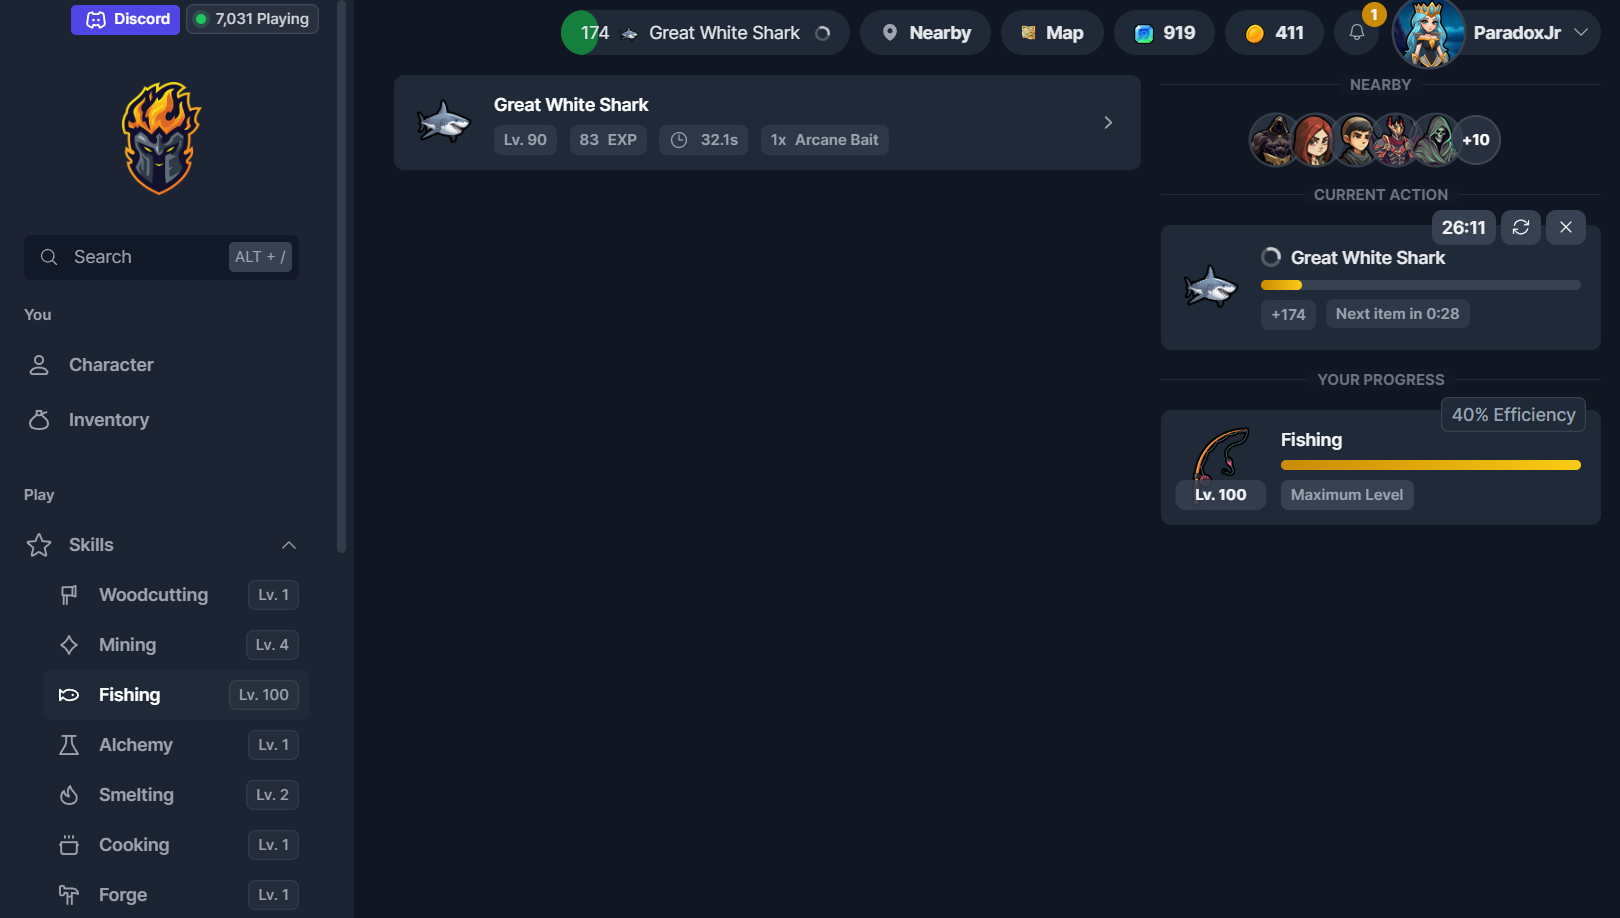Collapse the Skills section
Screen dimensions: 1620x918
click(288, 545)
